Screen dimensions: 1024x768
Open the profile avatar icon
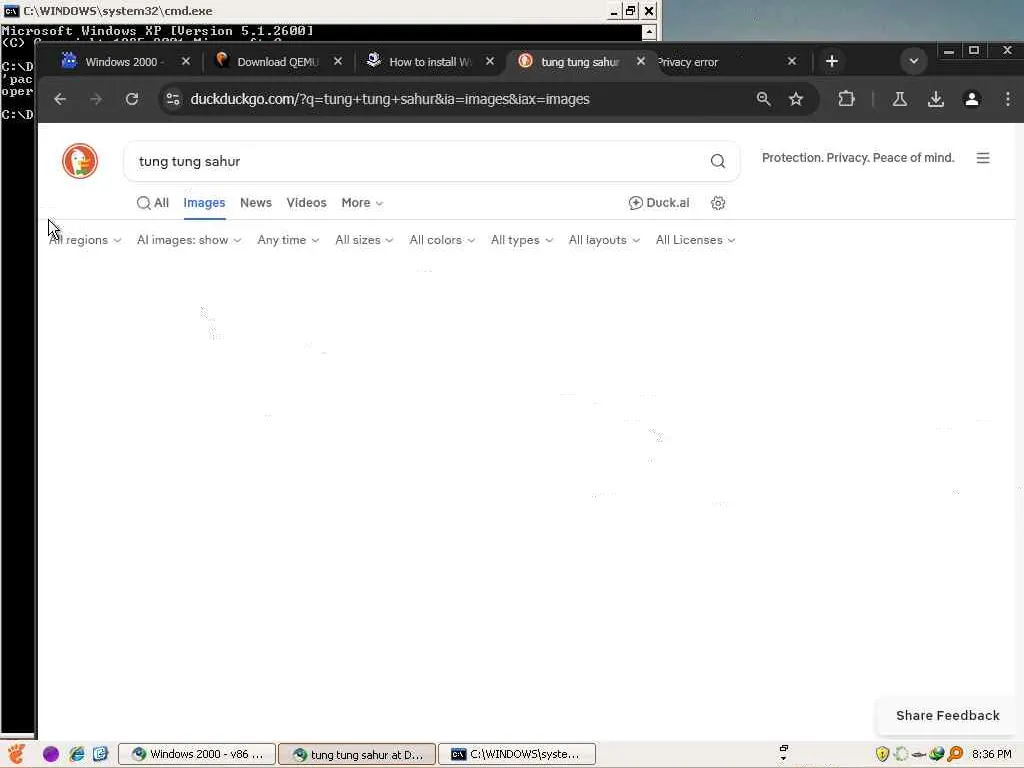coord(972,99)
